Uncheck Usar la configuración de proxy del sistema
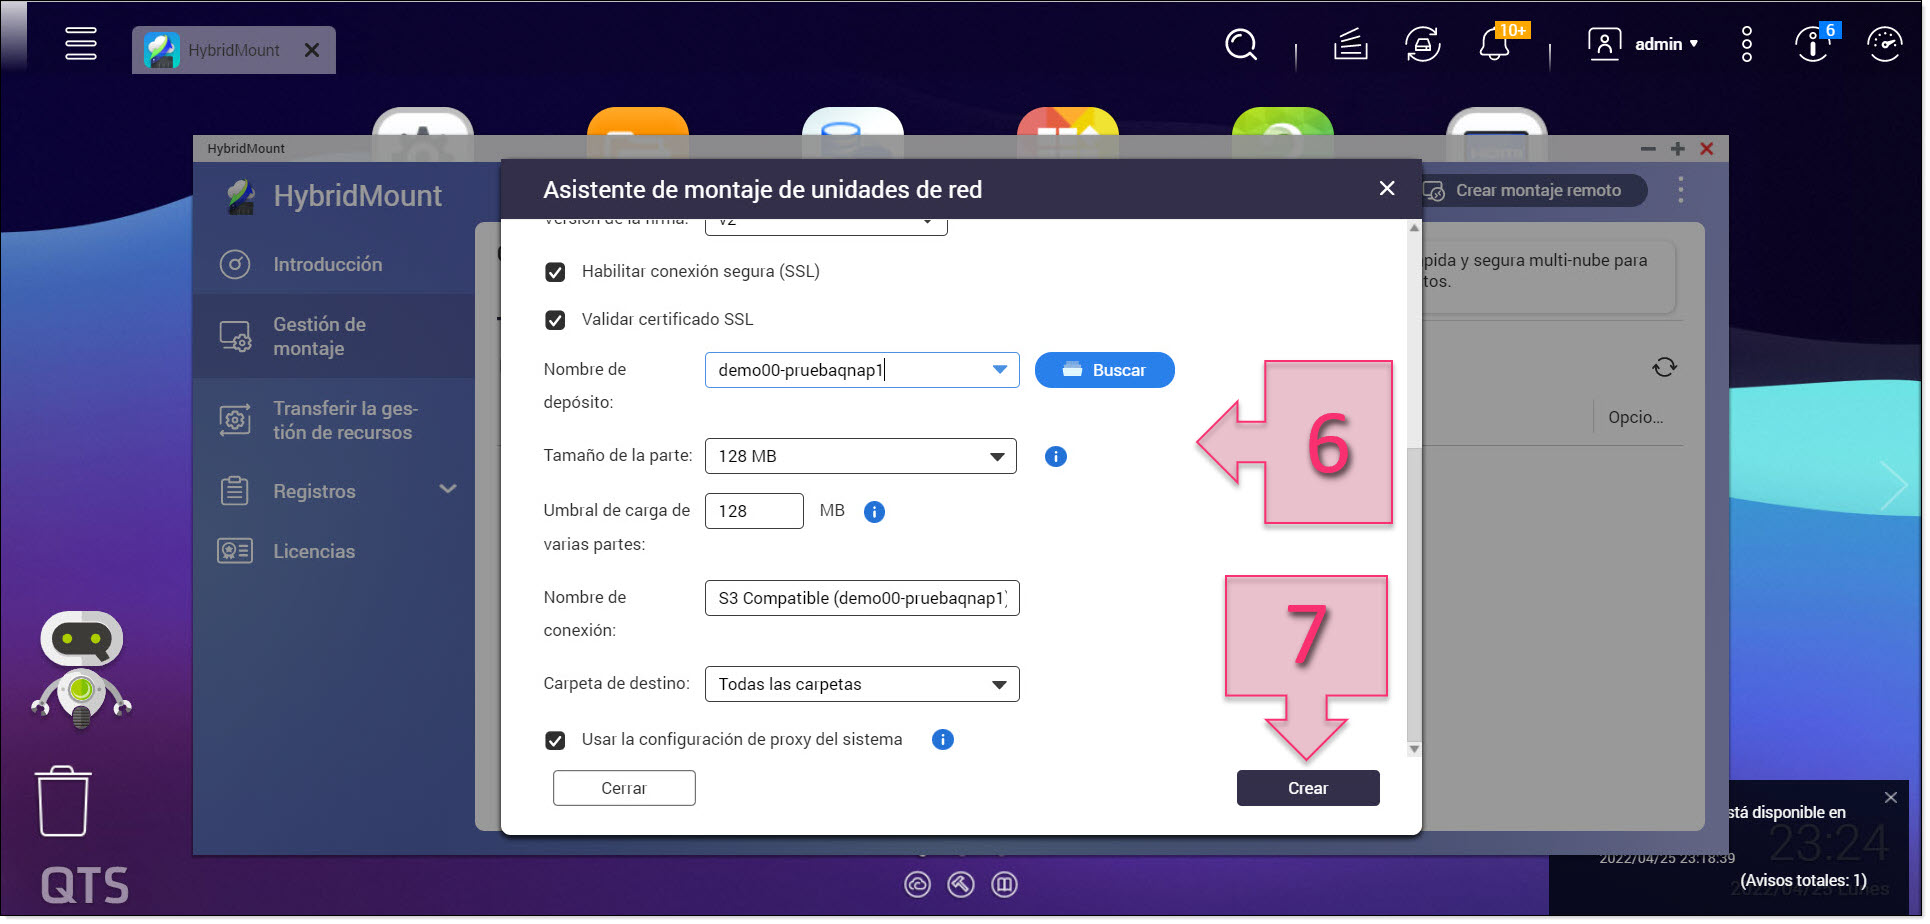 [x=556, y=740]
